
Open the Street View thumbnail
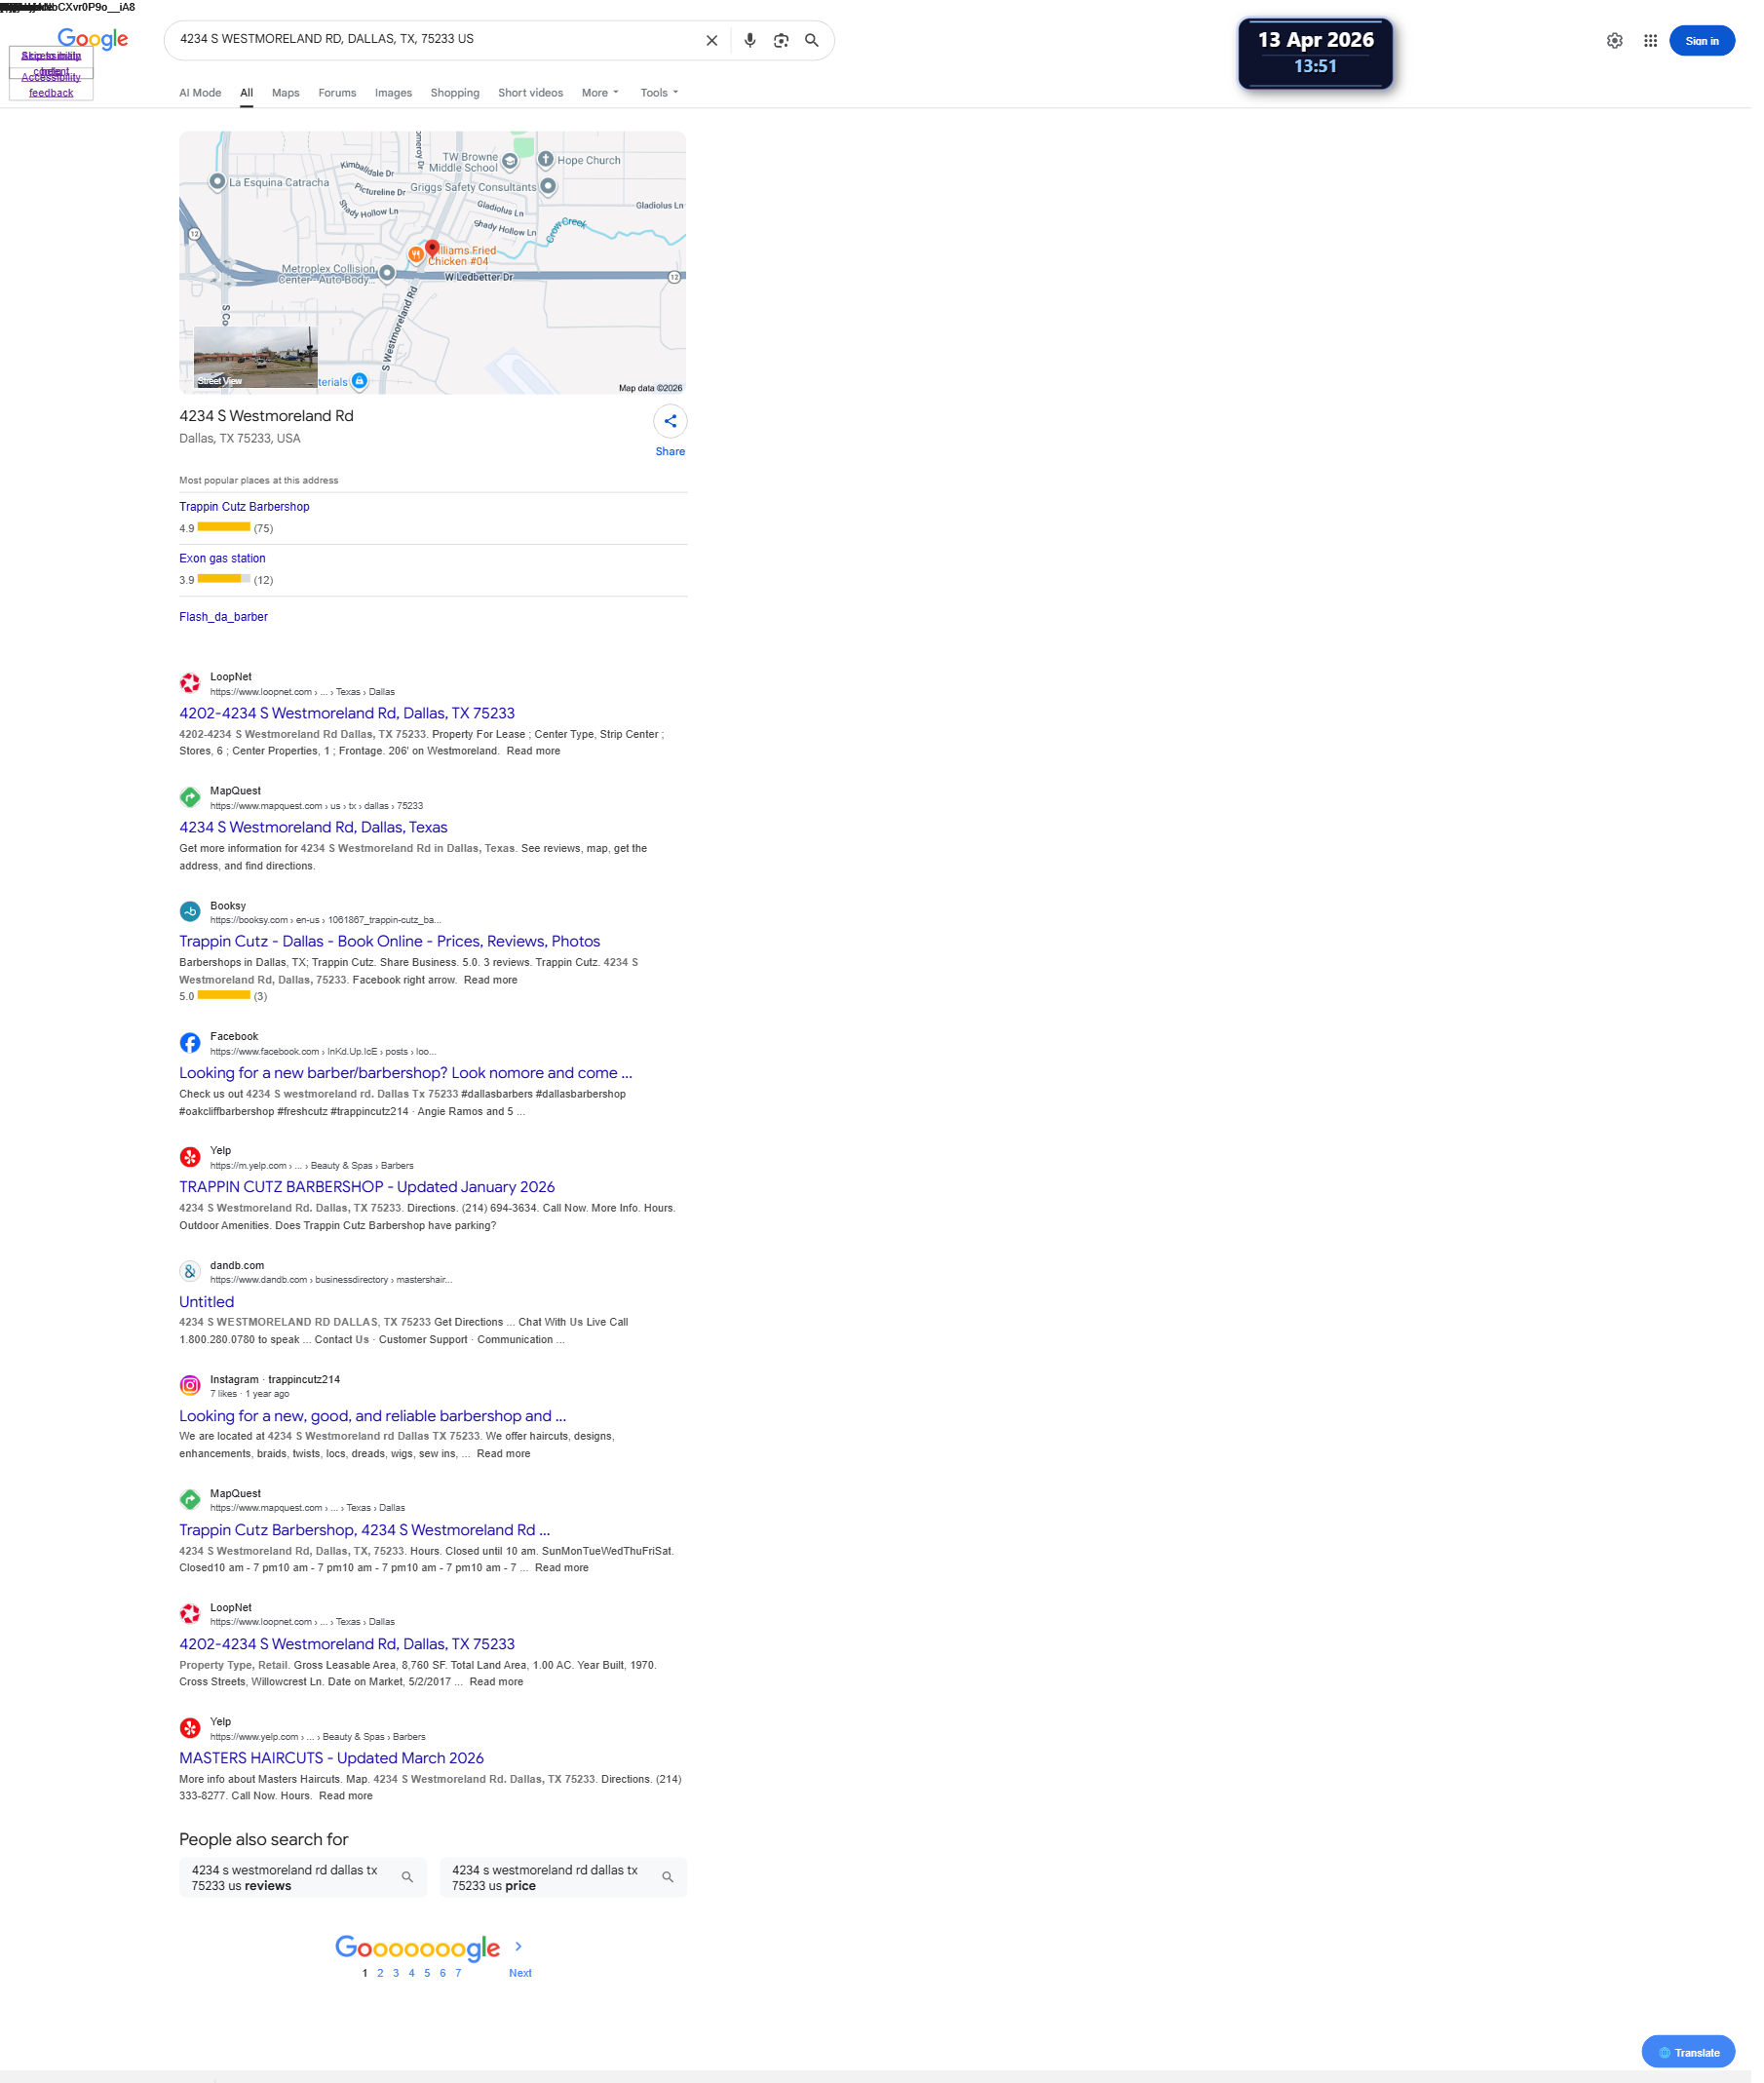tap(257, 359)
